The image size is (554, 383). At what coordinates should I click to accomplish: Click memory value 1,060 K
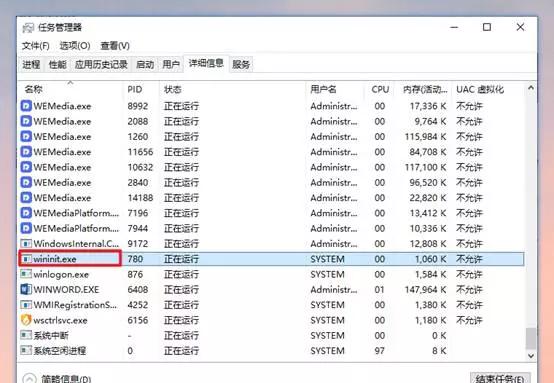(x=430, y=259)
